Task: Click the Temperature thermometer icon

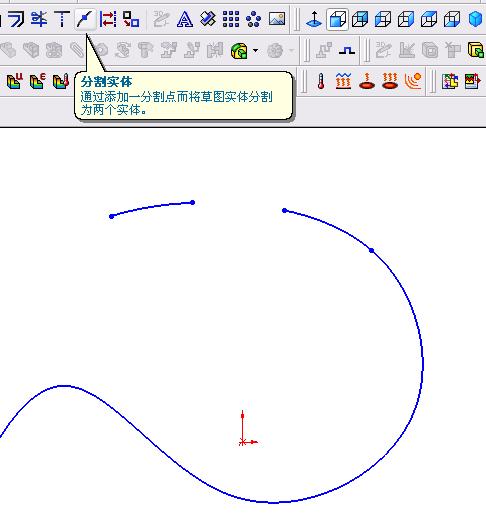Action: (321, 82)
